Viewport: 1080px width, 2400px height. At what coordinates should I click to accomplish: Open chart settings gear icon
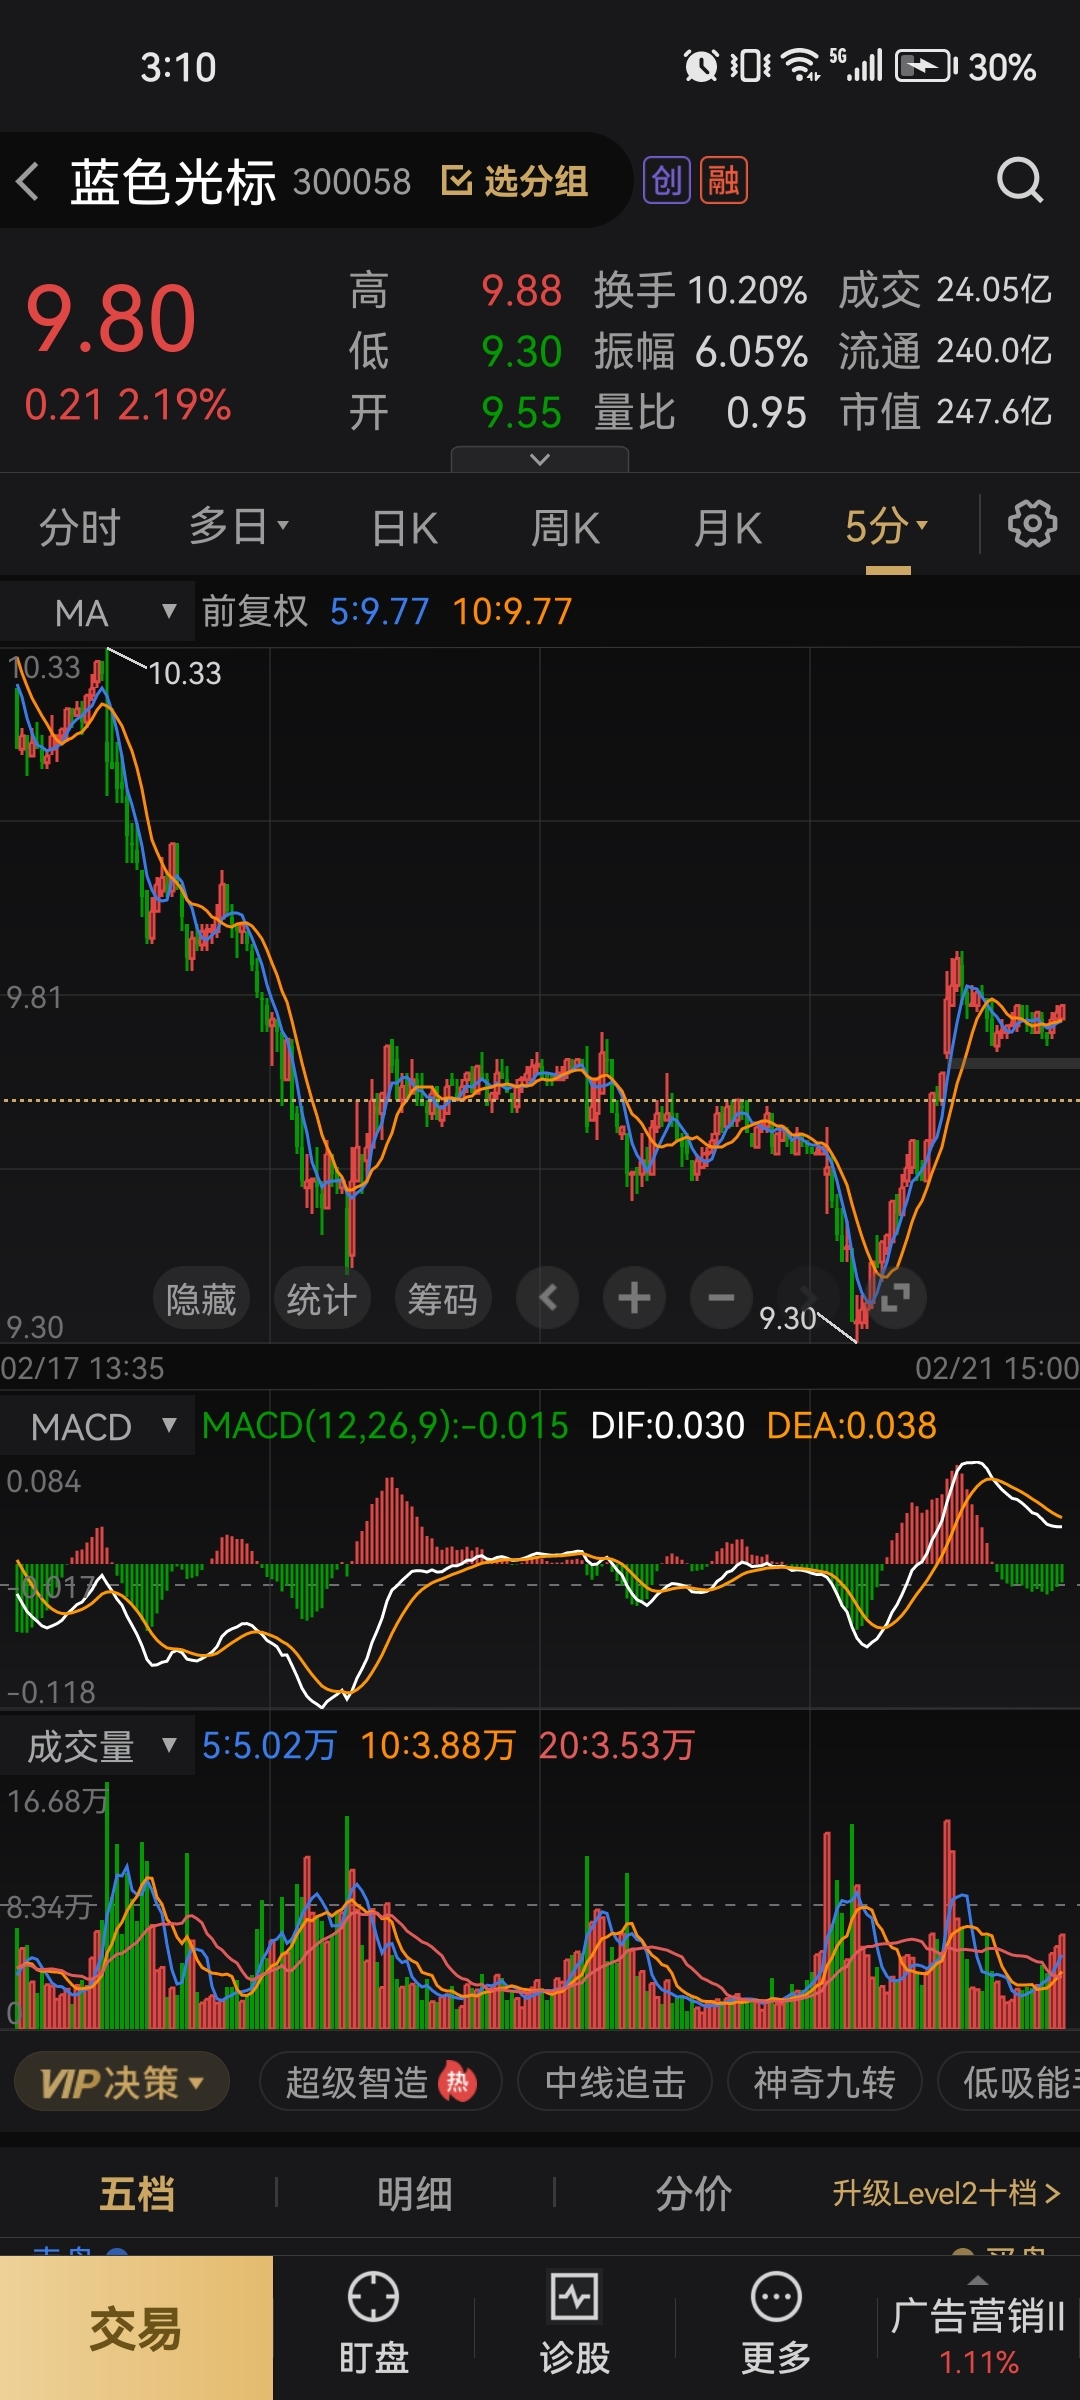(1032, 524)
